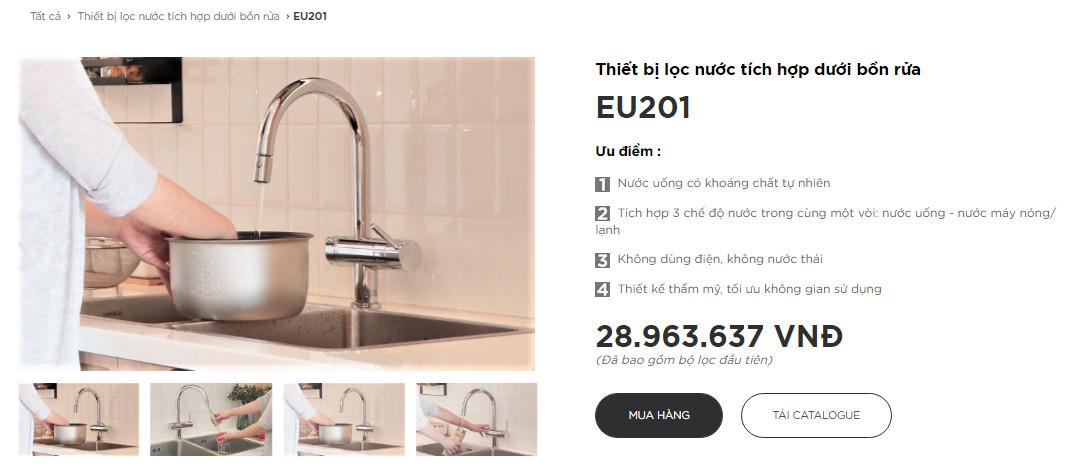Click the number 2 feature icon
1070x473 pixels.
point(602,214)
